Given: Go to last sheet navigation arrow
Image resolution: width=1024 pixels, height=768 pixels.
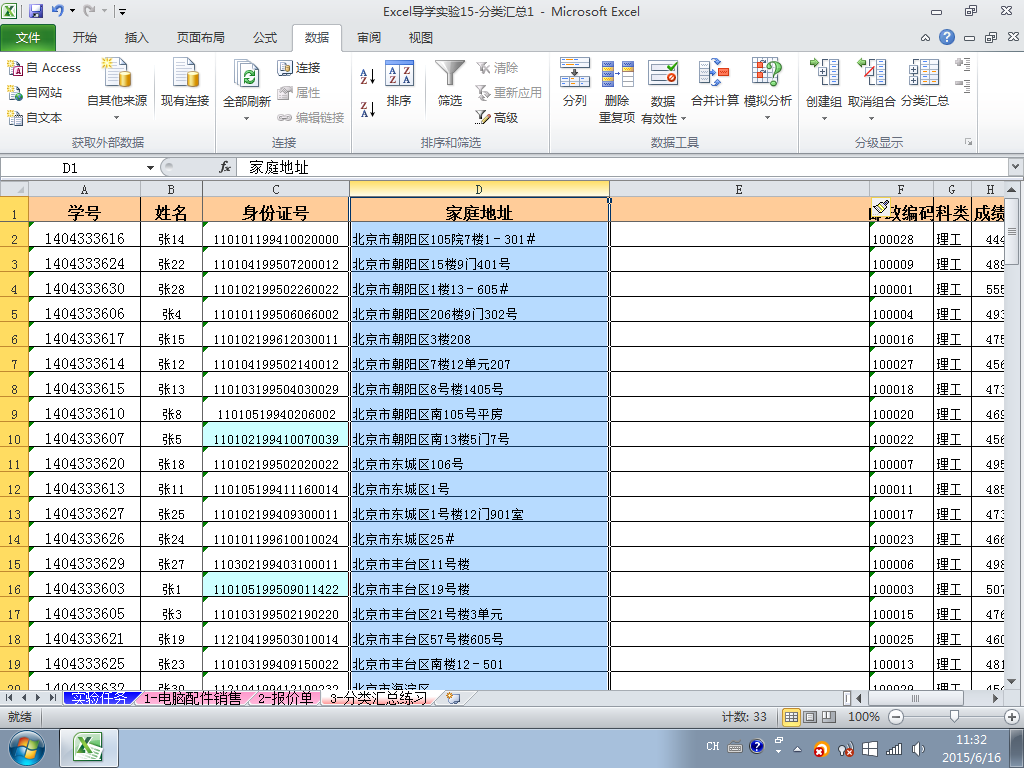Looking at the screenshot, I should pos(52,698).
